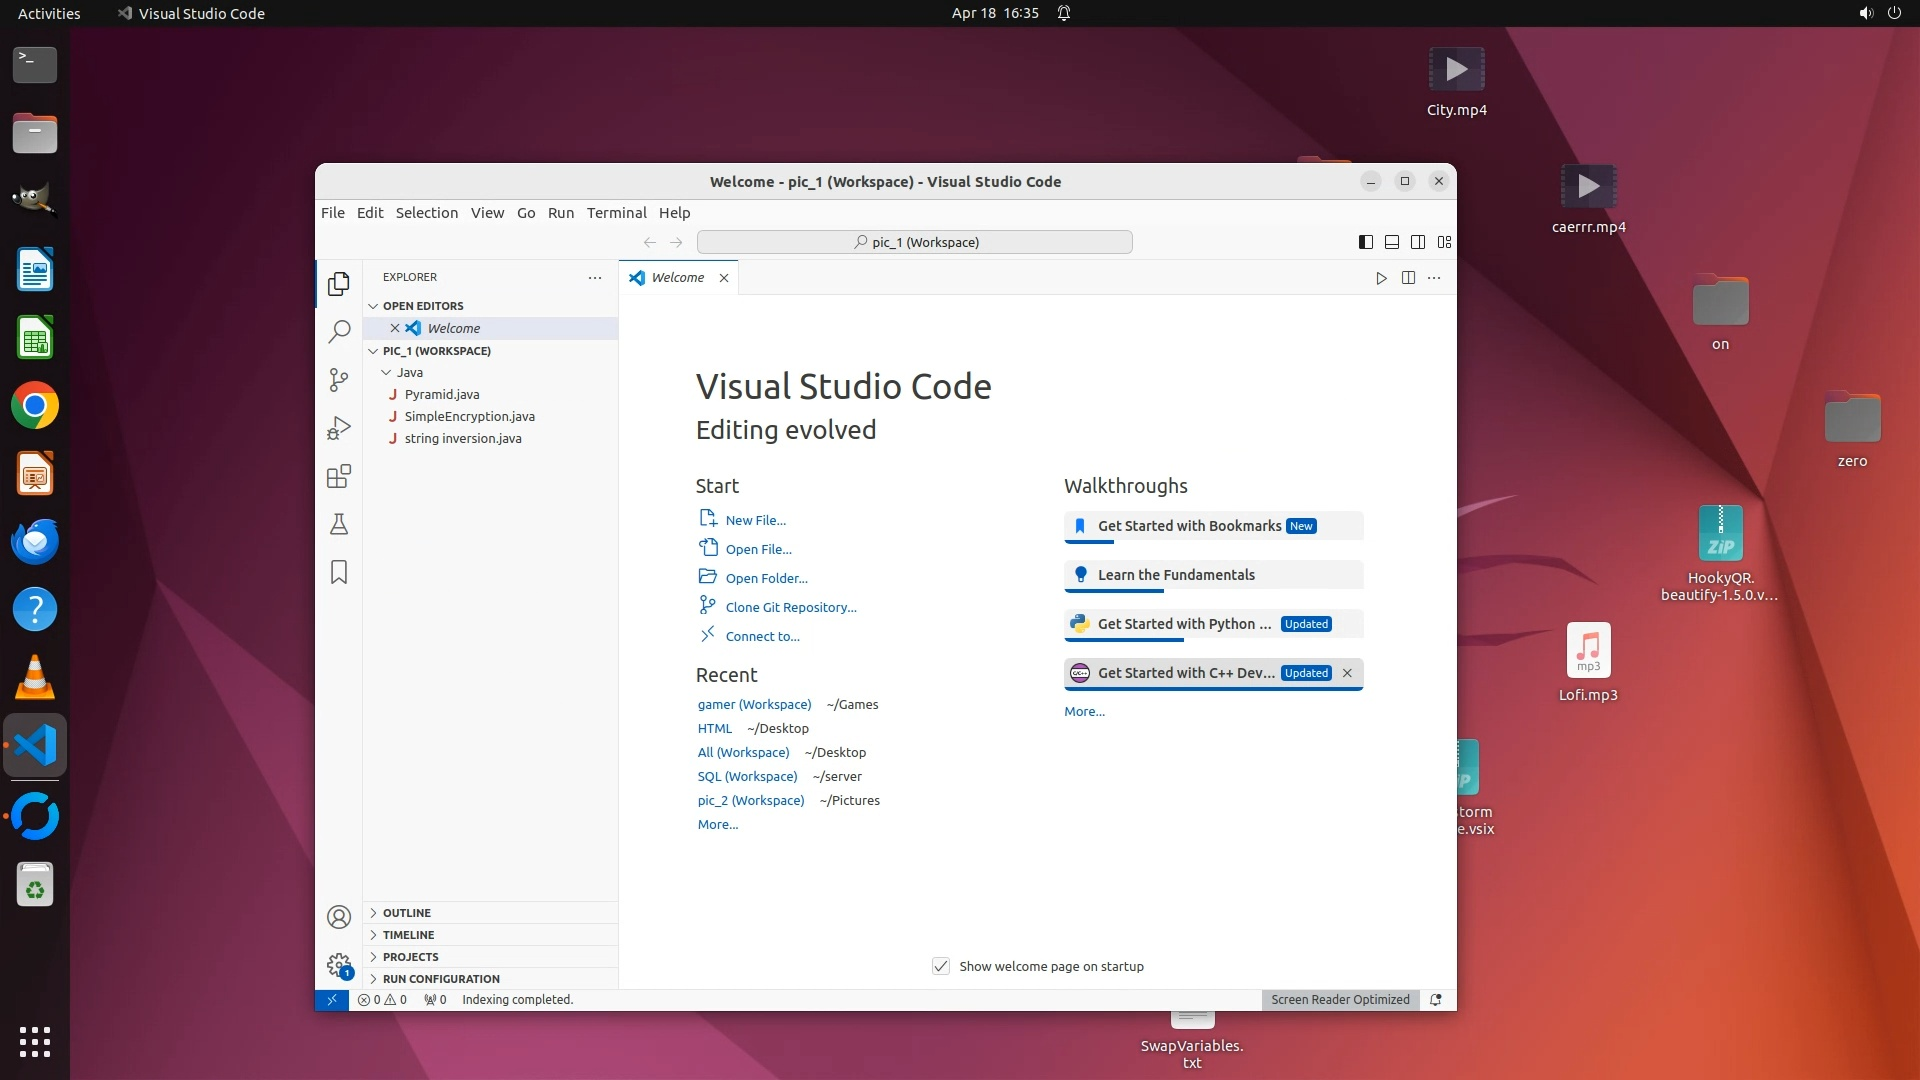The image size is (1920, 1080).
Task: Click the Clone Git Repository link
Action: pyautogui.click(x=790, y=607)
